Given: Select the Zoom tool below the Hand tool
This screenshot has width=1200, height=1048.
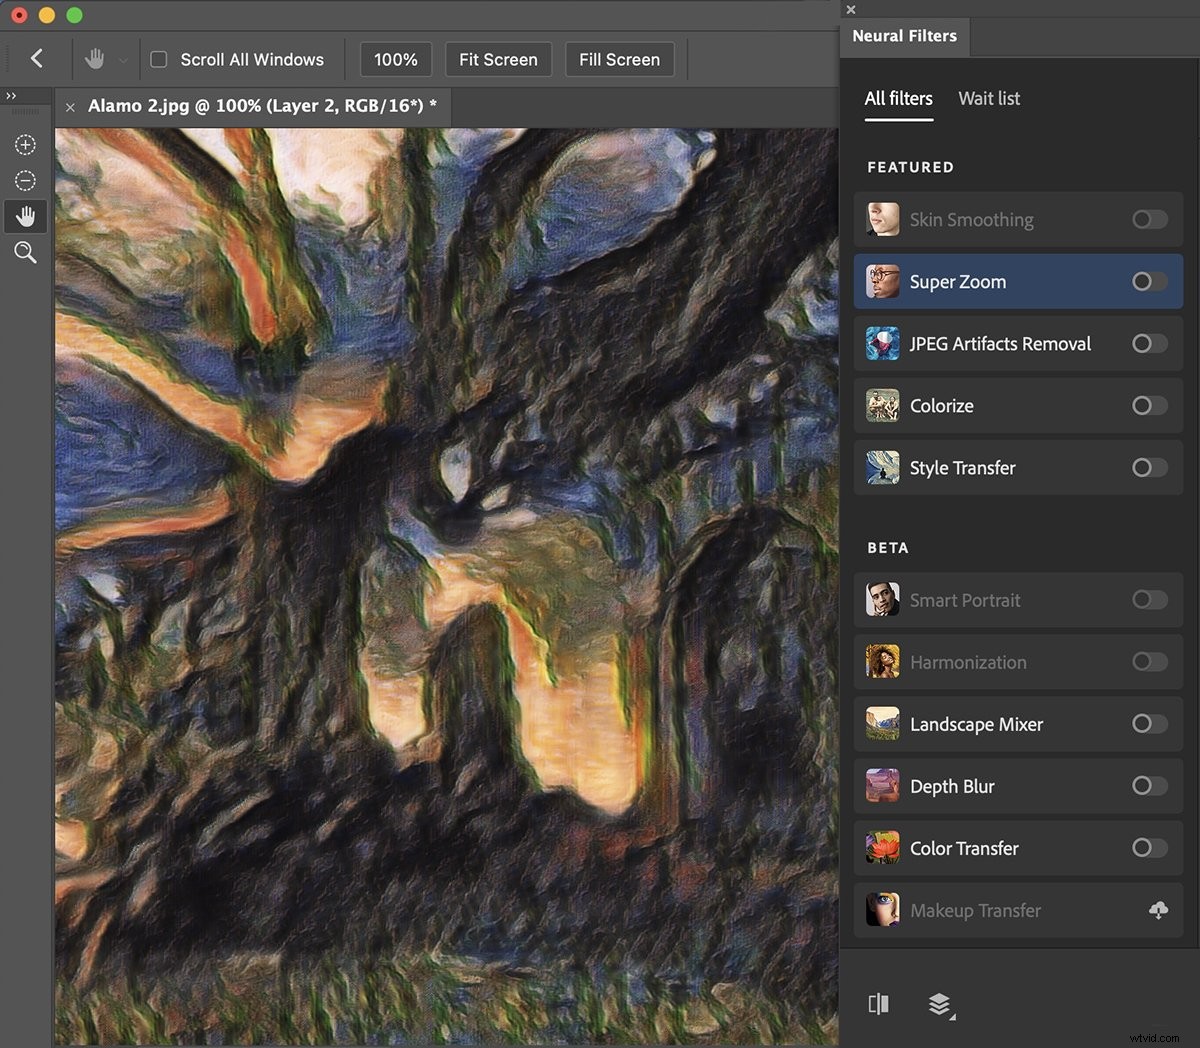Looking at the screenshot, I should (x=25, y=252).
